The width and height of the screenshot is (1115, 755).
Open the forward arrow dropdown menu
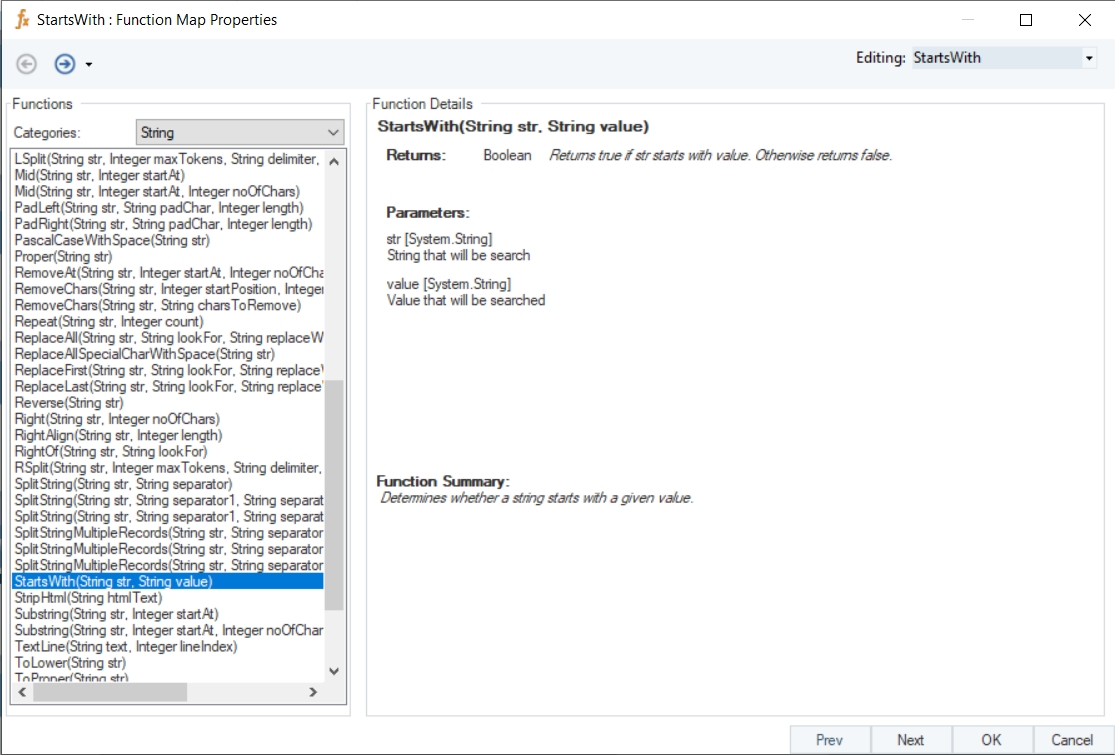tap(89, 65)
